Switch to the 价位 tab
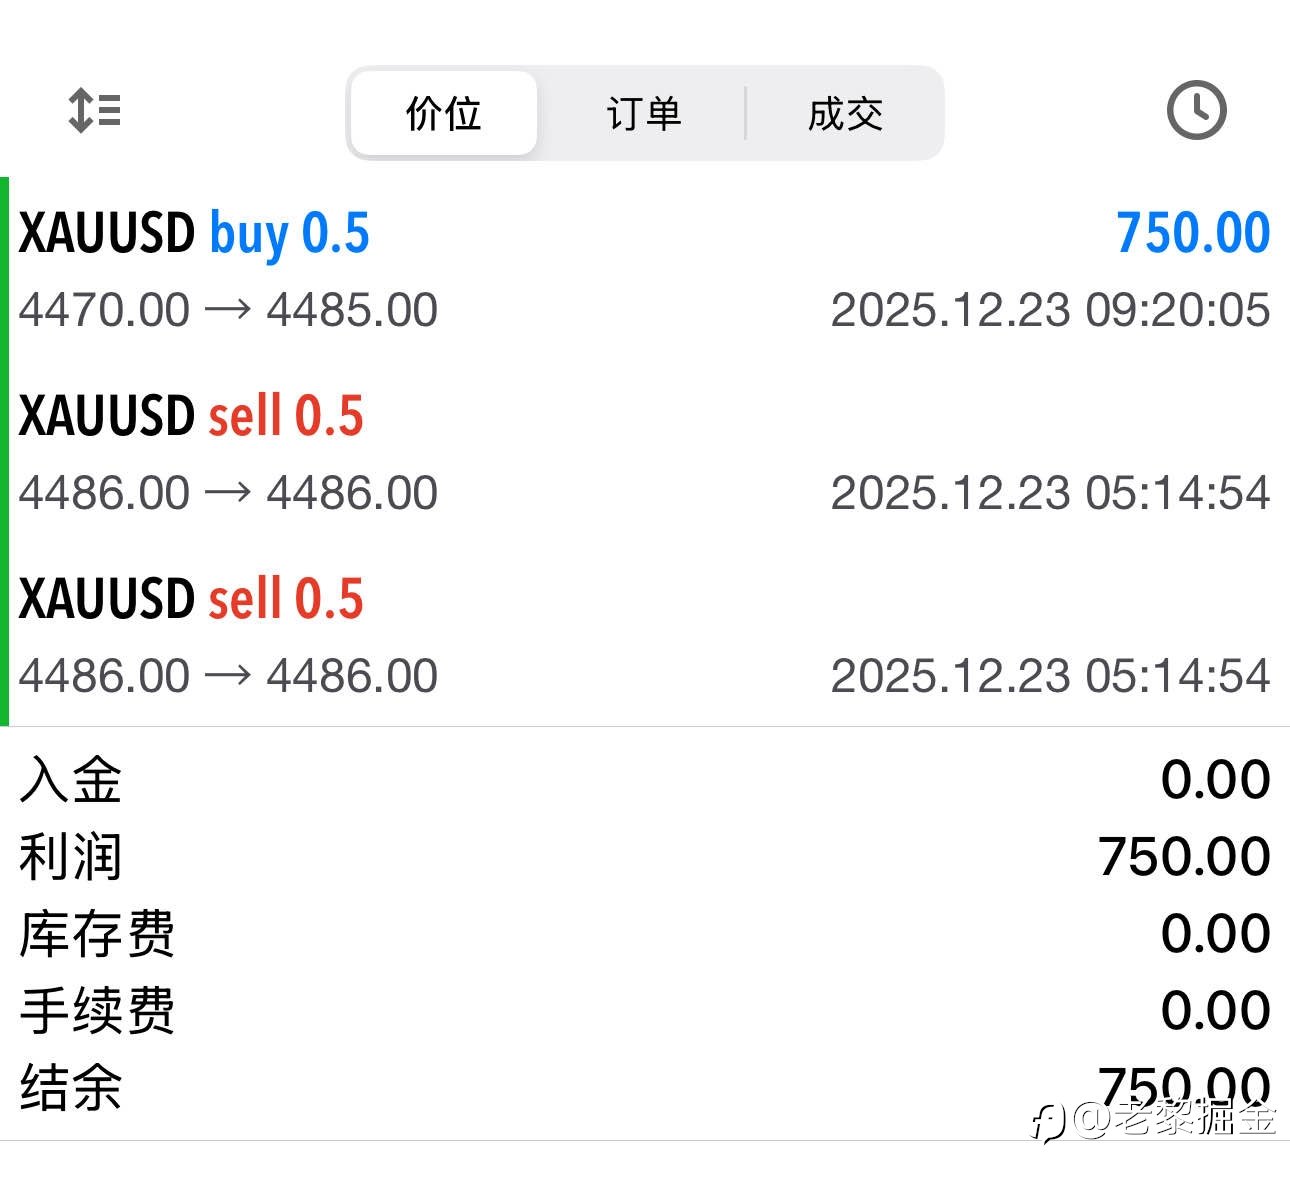The image size is (1290, 1184). click(x=443, y=113)
